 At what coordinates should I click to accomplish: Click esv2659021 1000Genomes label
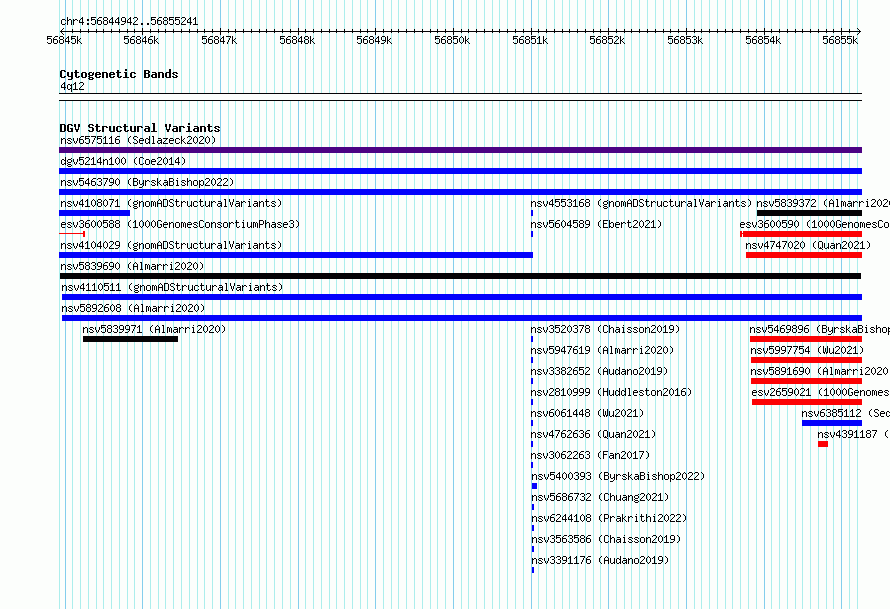(x=821, y=392)
